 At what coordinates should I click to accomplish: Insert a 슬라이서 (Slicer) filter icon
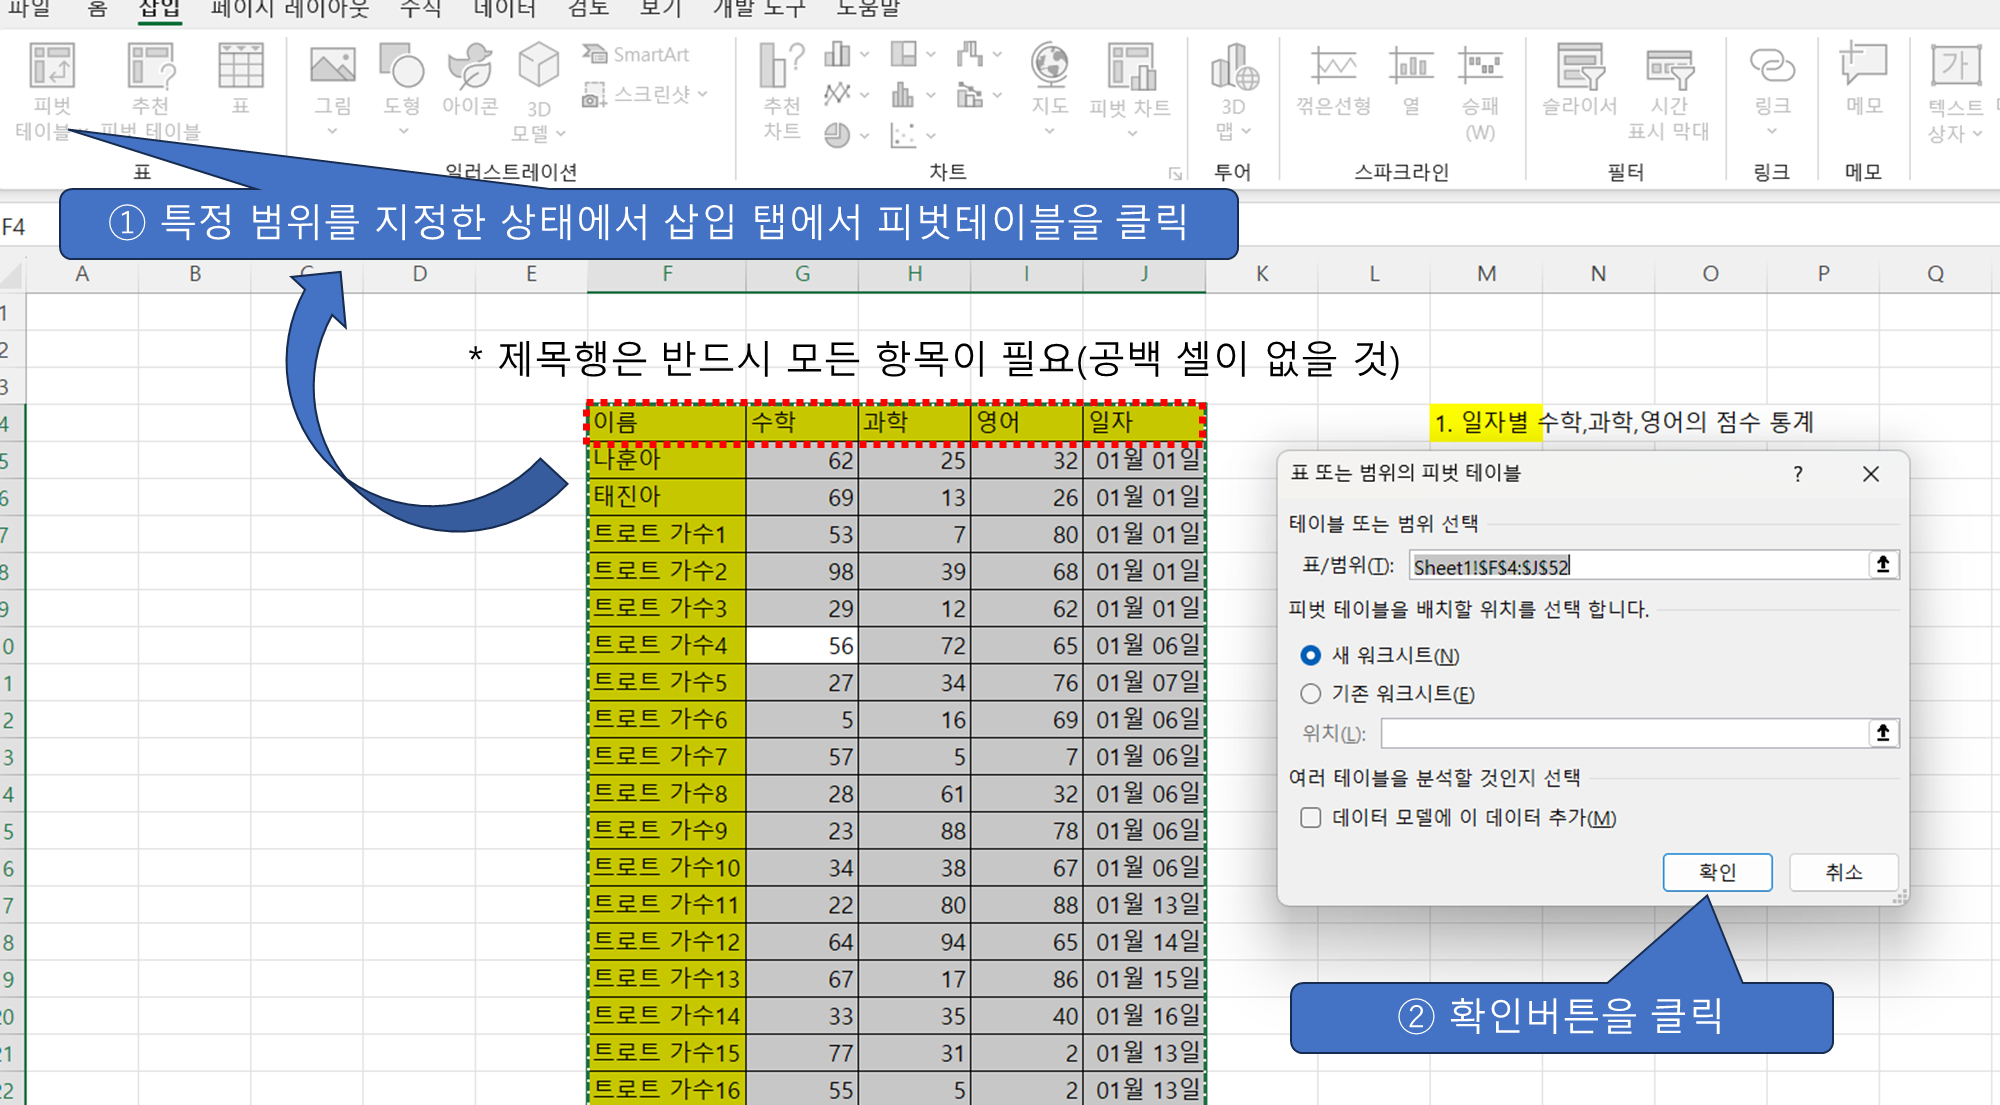(x=1580, y=68)
